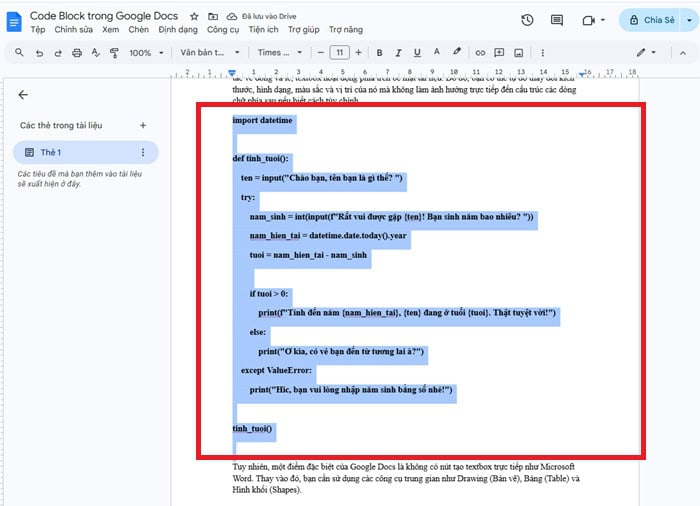Increase font size with plus button
Screen dimensions: 700x506
[358, 53]
